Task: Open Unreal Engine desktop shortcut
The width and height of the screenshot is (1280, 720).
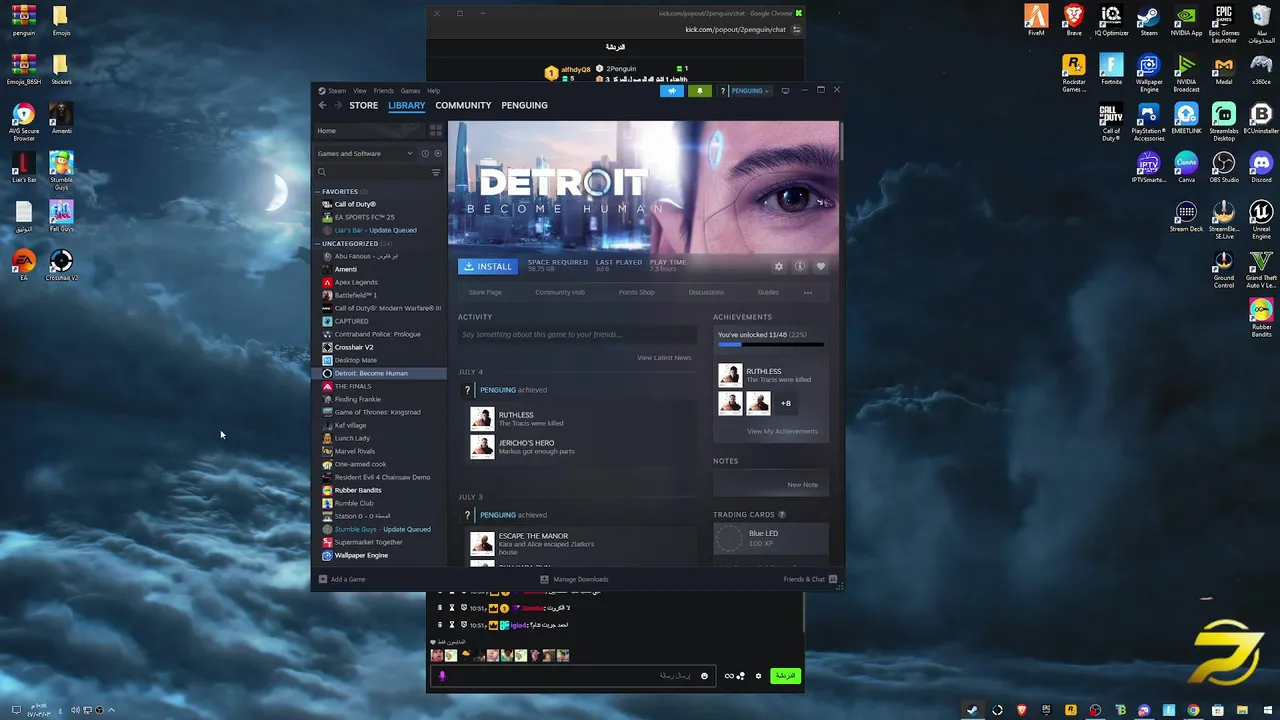Action: [x=1261, y=219]
